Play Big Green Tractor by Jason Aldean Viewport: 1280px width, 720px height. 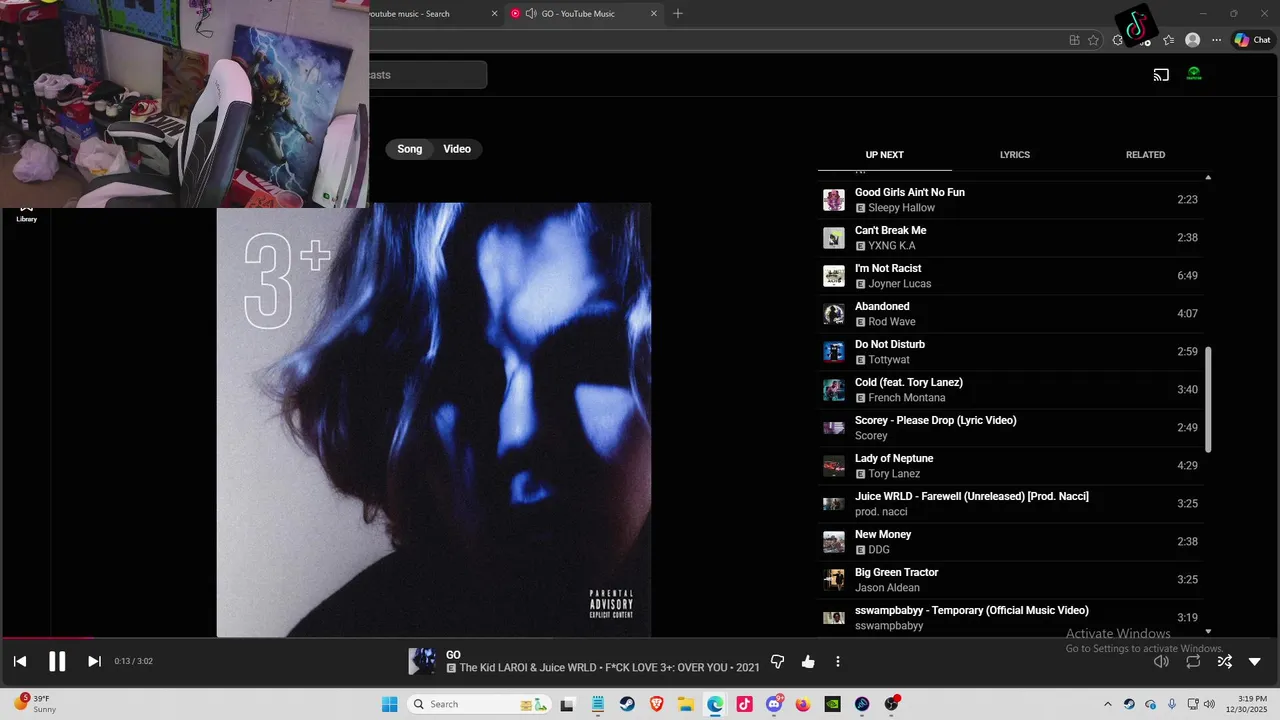[x=1010, y=580]
